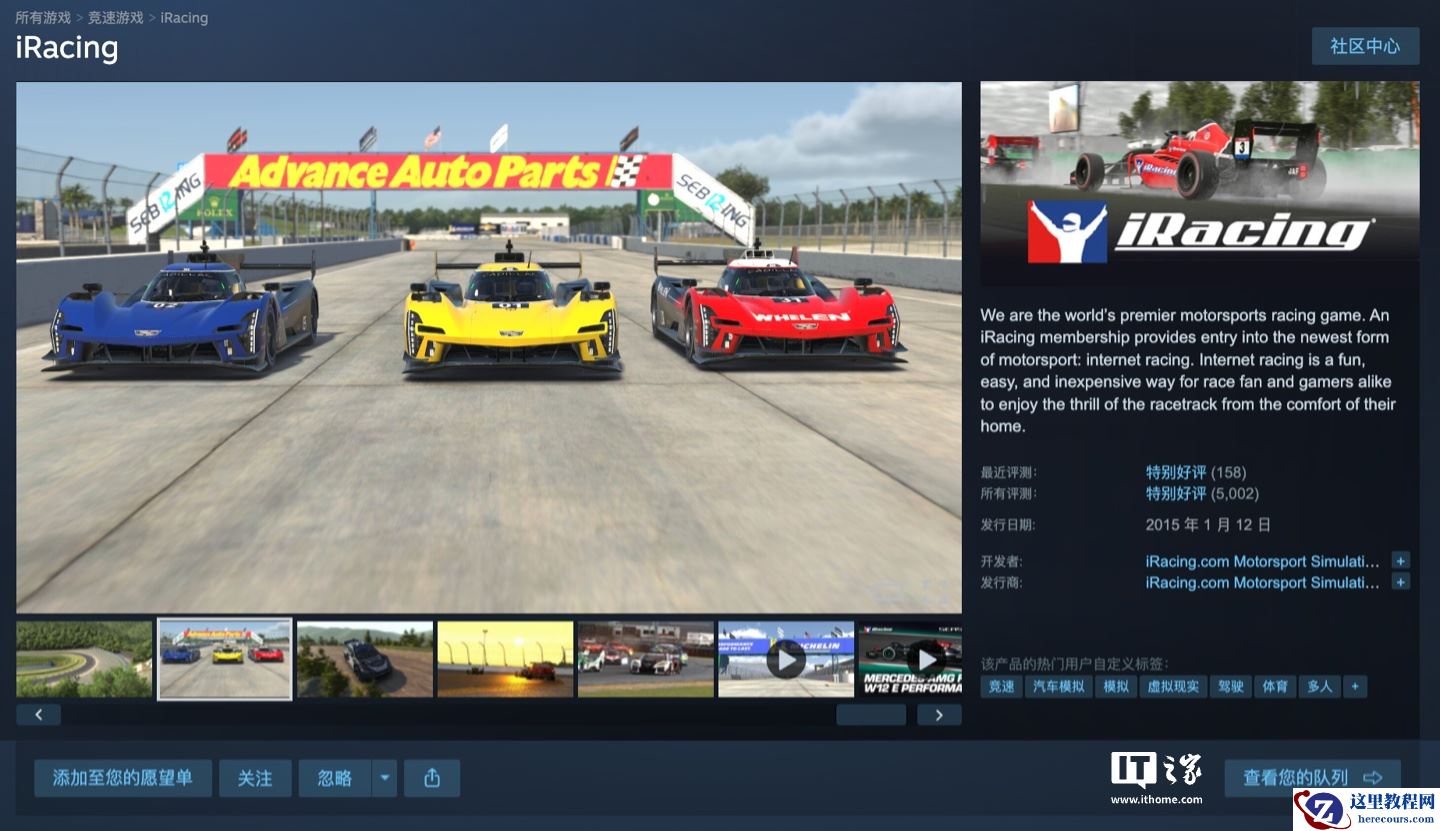Click the 忽略 ignore button
The image size is (1440, 831).
335,778
